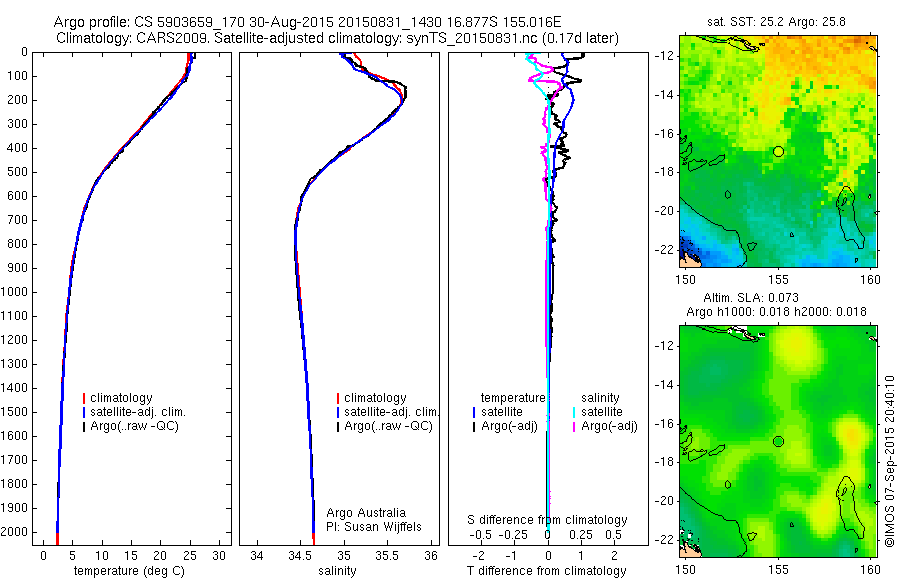Click the 'sat. SST: 25.2 Argo: 25.8' heading

click(x=776, y=22)
